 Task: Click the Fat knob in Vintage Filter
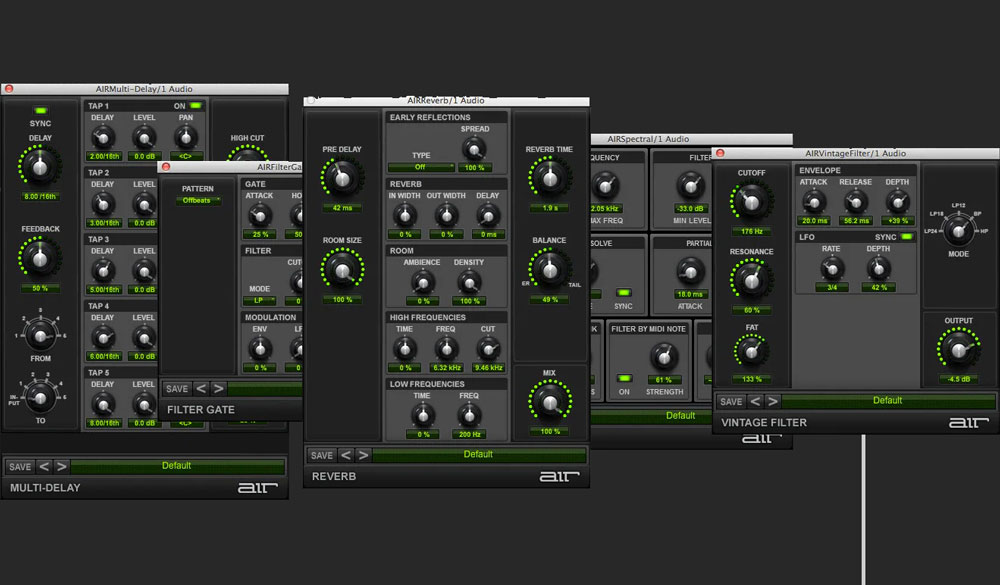coord(751,352)
